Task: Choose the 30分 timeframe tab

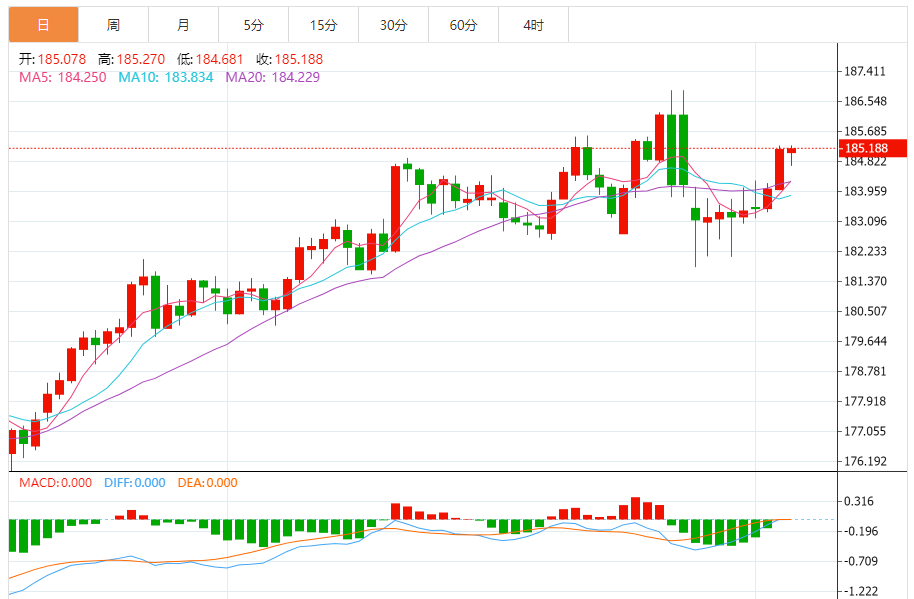Action: (x=393, y=25)
